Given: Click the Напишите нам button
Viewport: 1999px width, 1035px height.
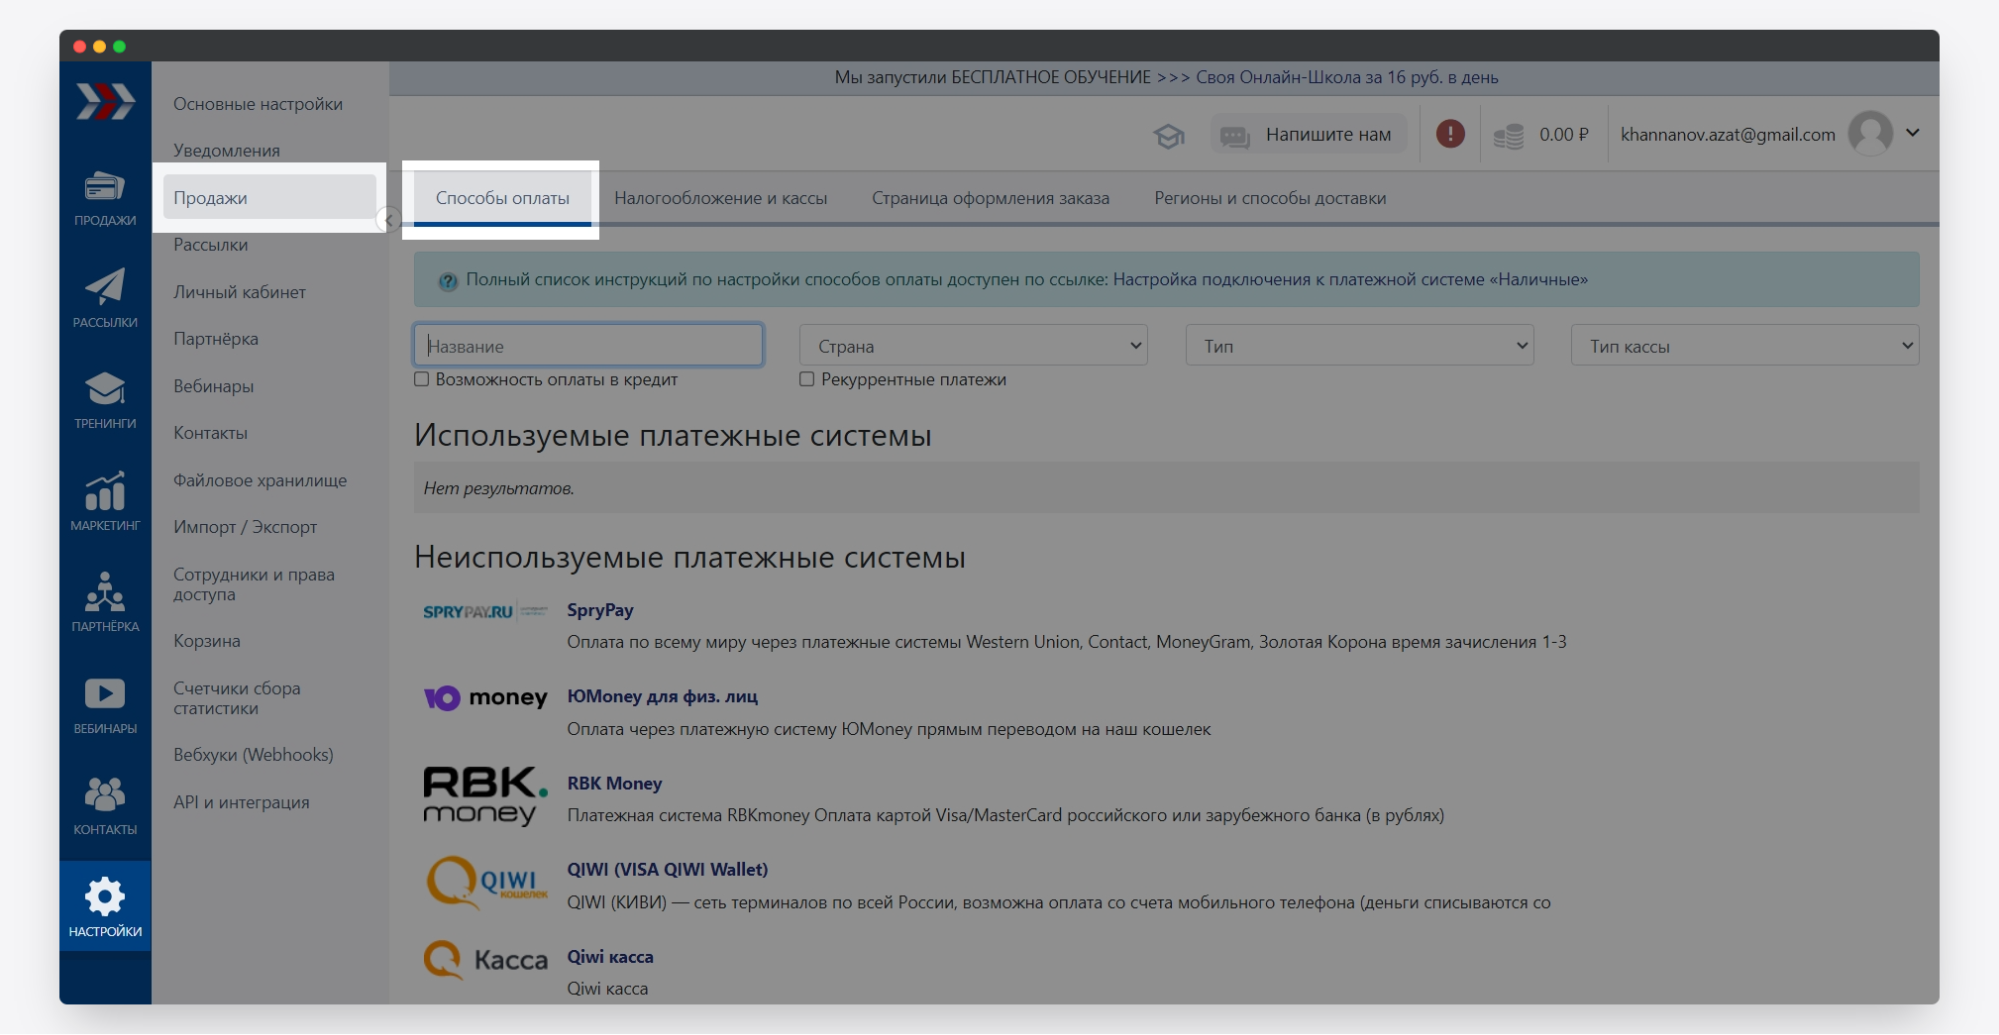Looking at the screenshot, I should point(1308,135).
